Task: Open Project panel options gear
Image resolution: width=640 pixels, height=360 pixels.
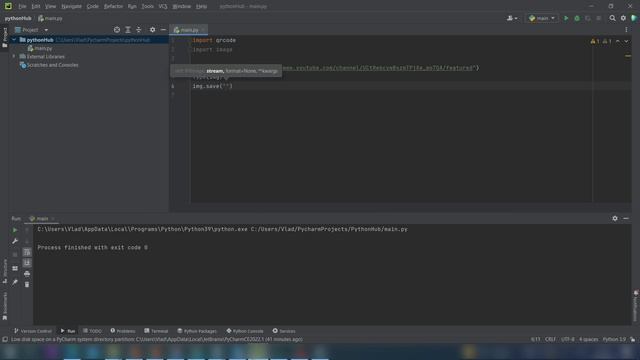Action: [152, 30]
